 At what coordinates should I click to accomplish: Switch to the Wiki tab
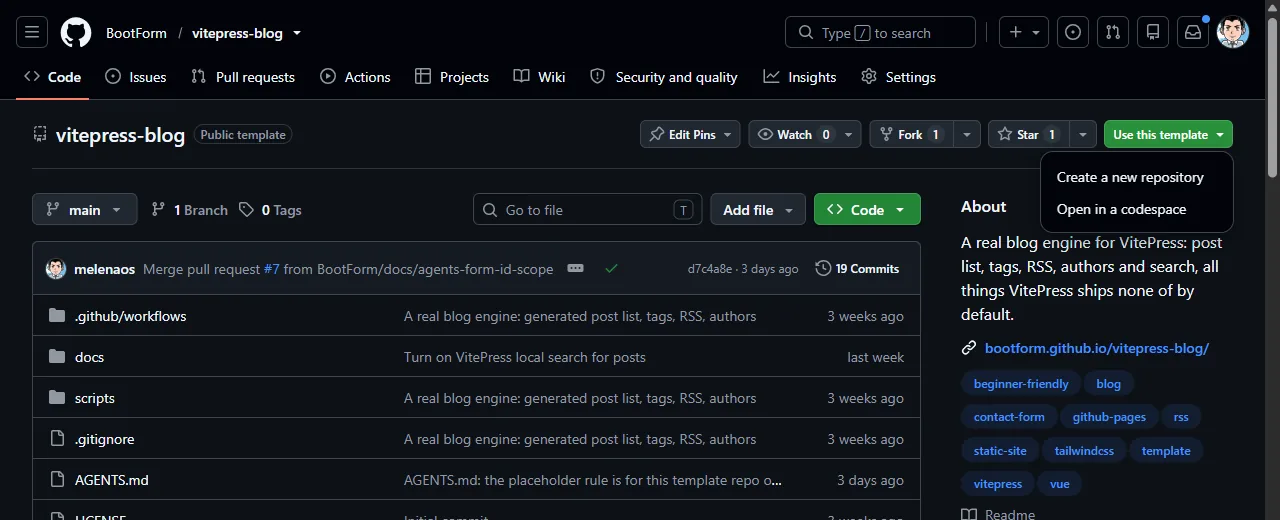tap(539, 77)
